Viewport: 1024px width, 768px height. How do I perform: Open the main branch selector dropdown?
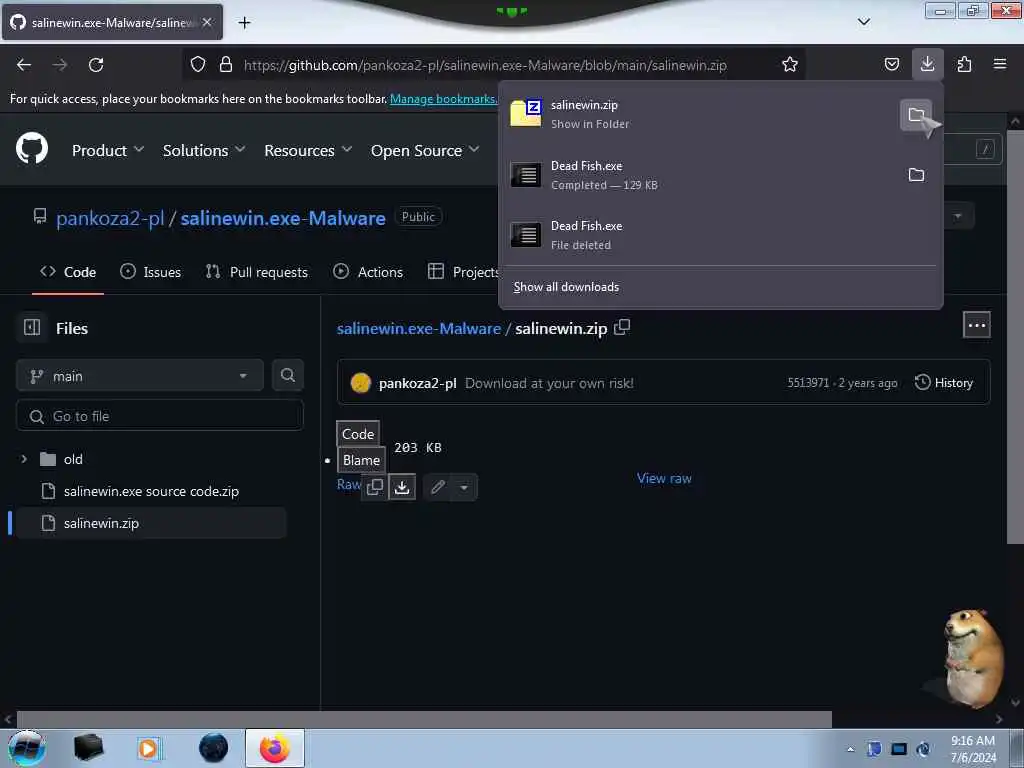click(x=140, y=376)
